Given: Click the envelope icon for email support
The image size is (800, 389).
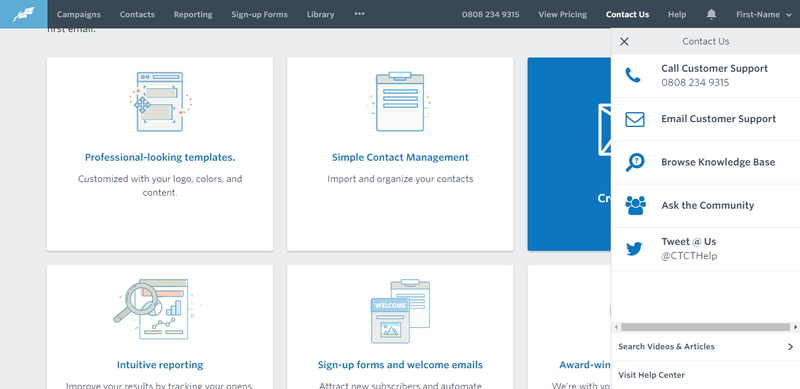Looking at the screenshot, I should pyautogui.click(x=635, y=119).
